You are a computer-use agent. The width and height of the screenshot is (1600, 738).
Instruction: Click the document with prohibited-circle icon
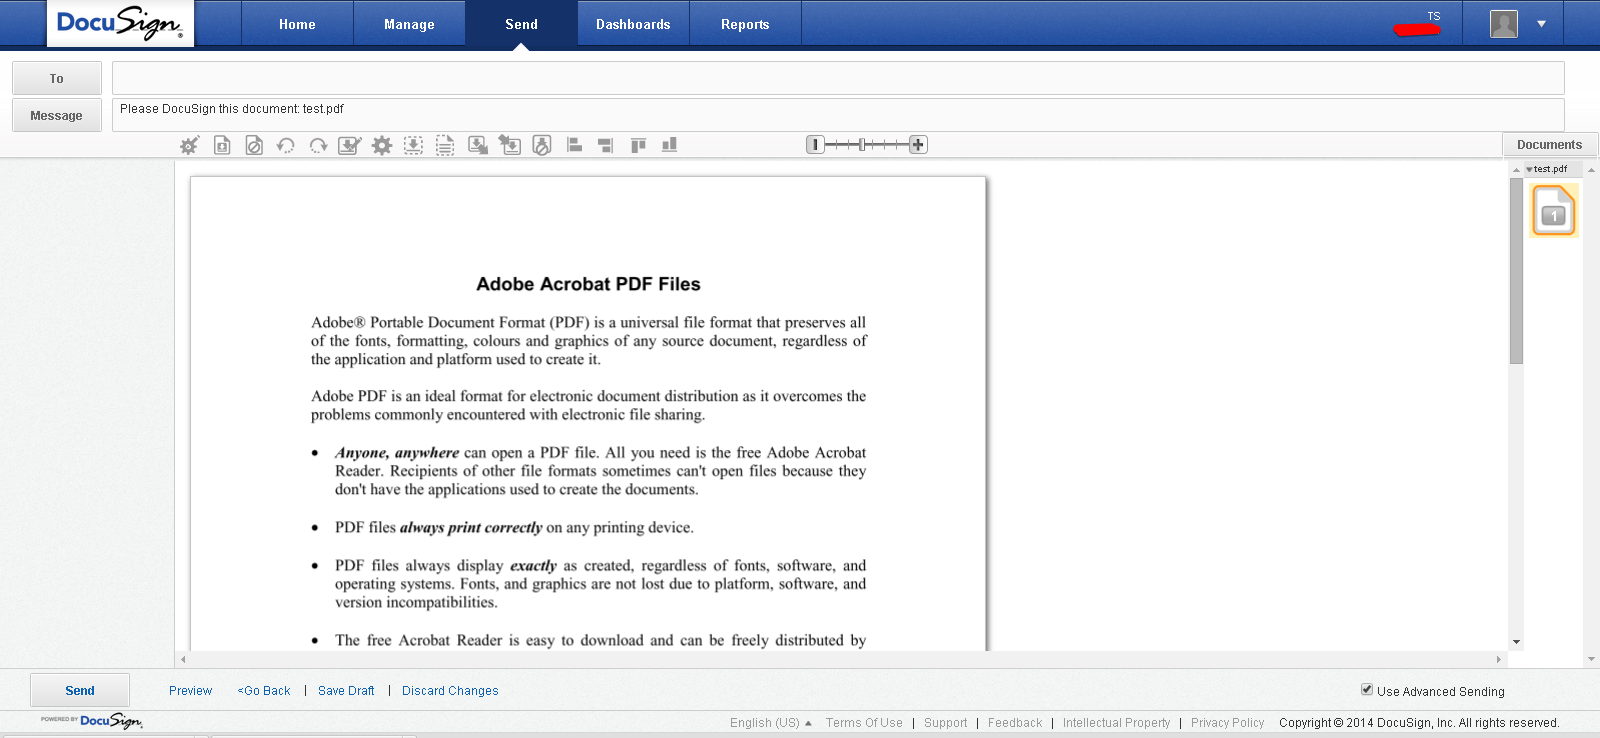pos(254,145)
